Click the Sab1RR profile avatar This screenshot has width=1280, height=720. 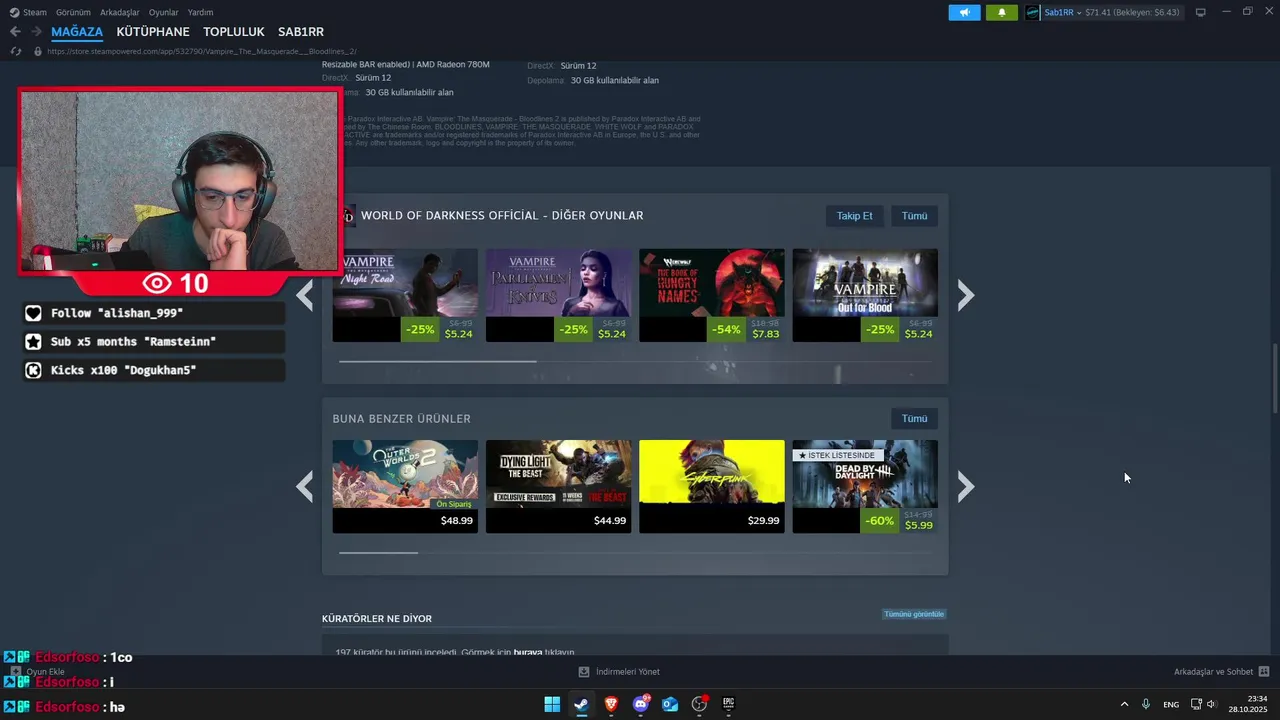[1033, 12]
